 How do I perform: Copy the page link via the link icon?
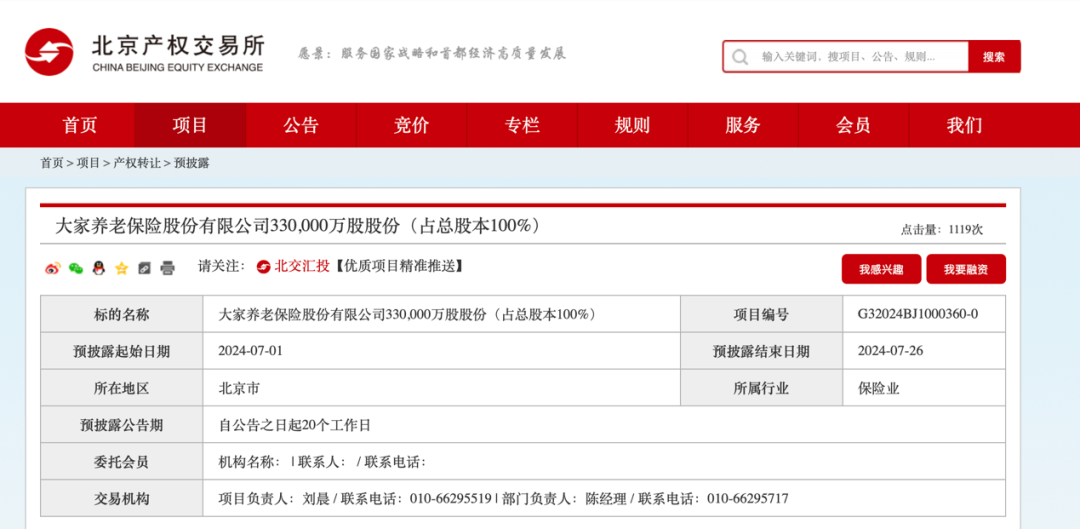pos(145,269)
